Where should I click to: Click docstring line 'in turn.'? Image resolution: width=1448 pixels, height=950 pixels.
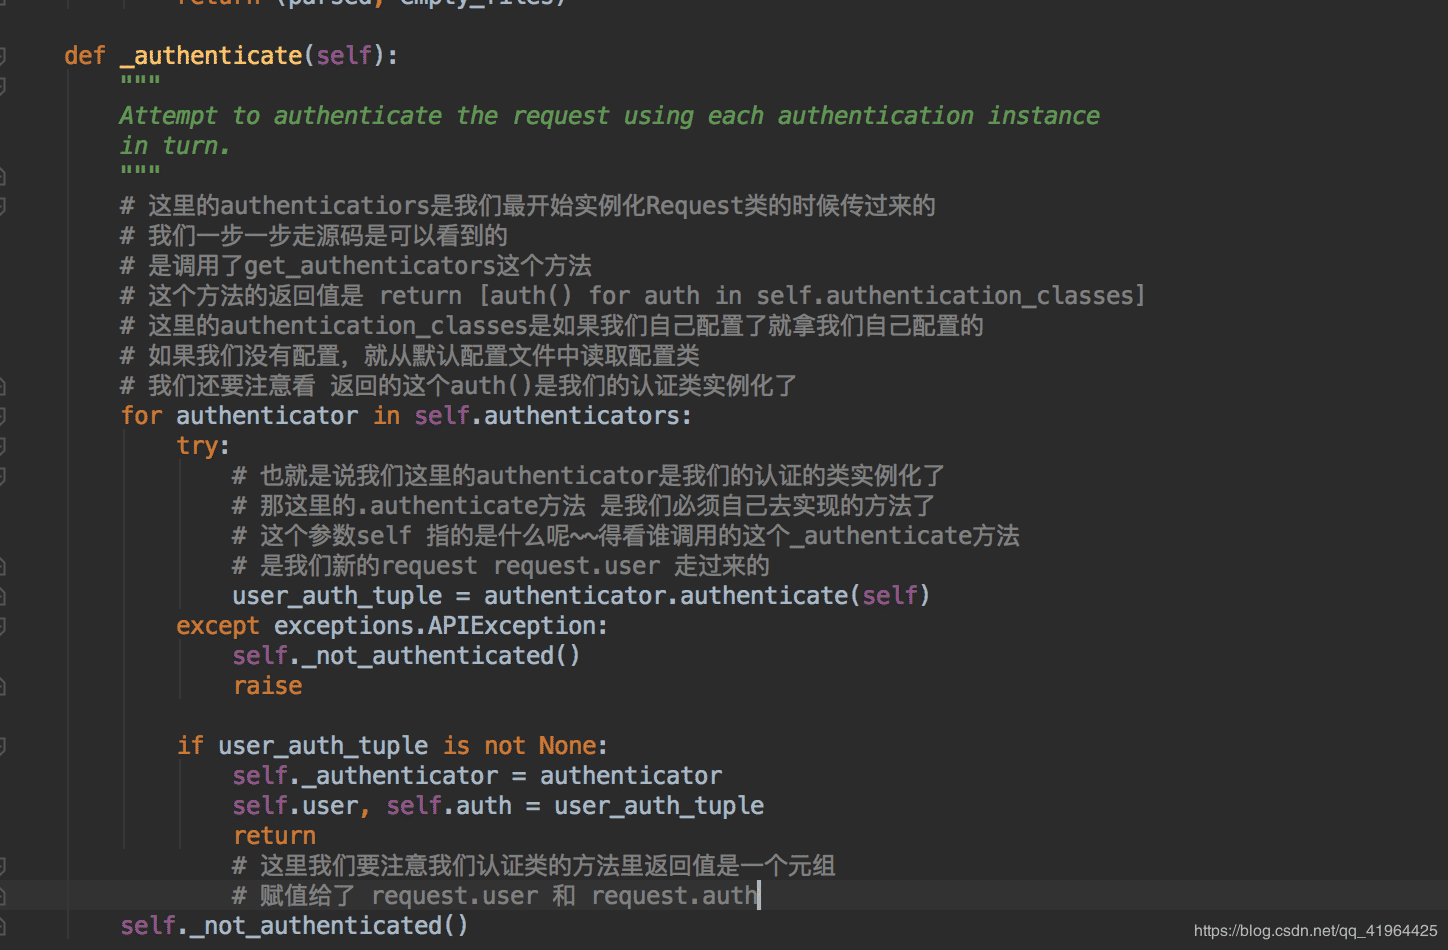175,146
